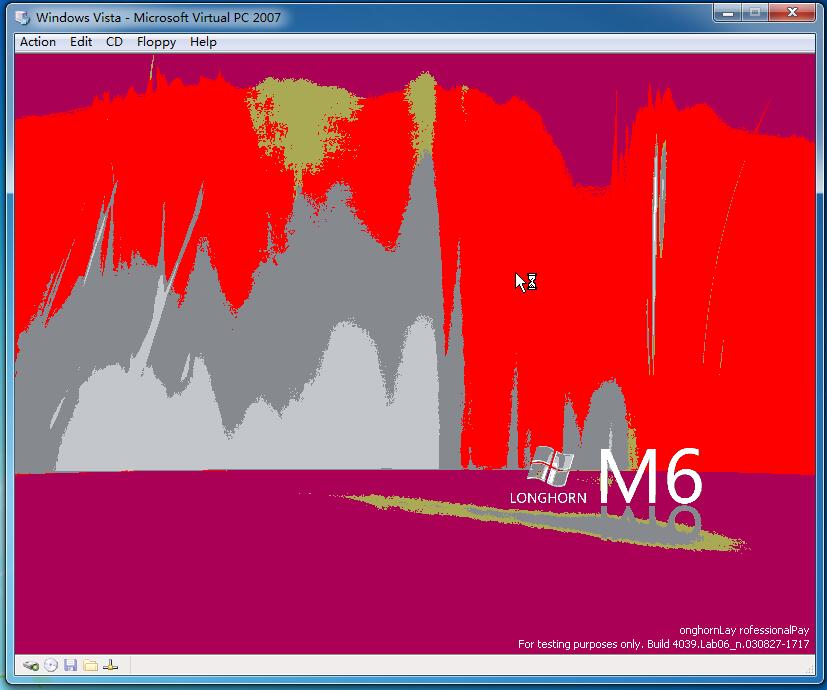
Task: Open the Help menu
Action: 203,42
